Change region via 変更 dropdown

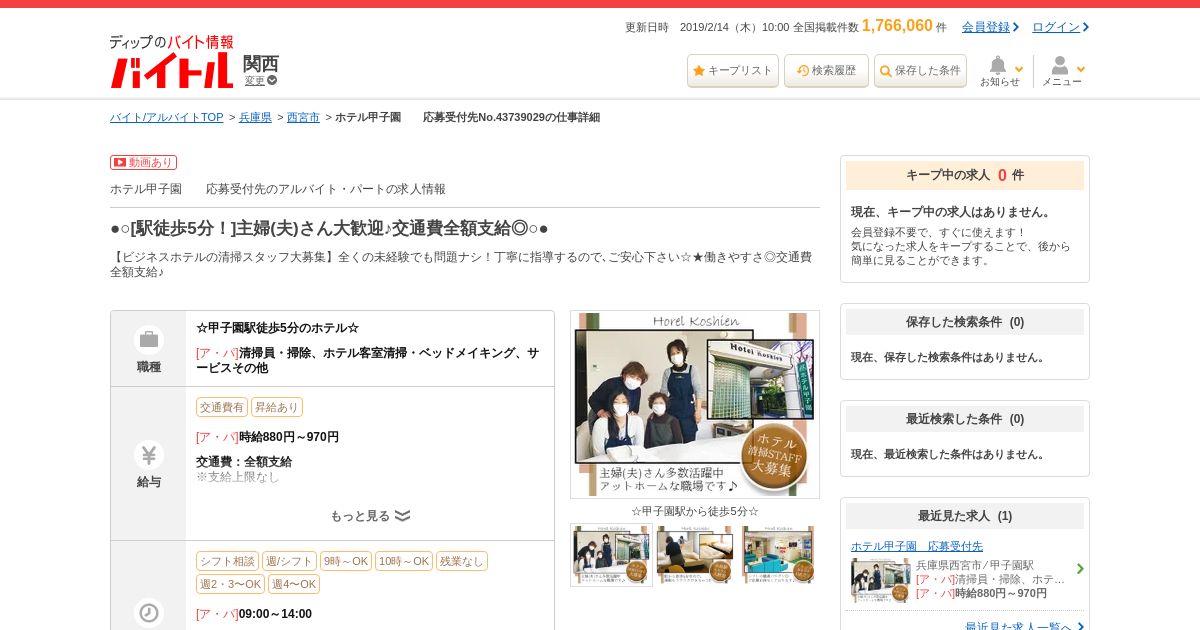[261, 80]
